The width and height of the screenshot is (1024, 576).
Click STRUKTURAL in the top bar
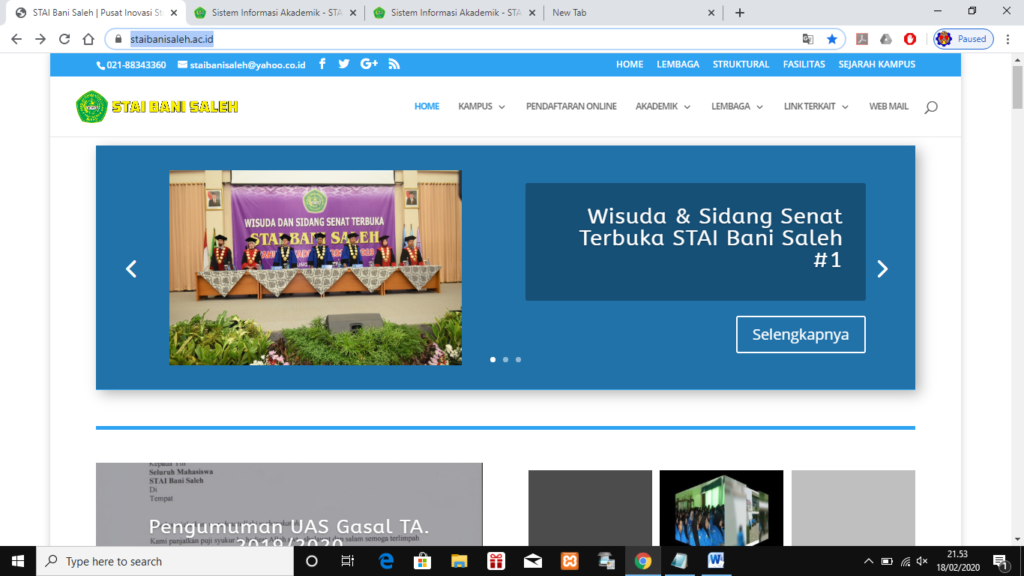pos(741,64)
